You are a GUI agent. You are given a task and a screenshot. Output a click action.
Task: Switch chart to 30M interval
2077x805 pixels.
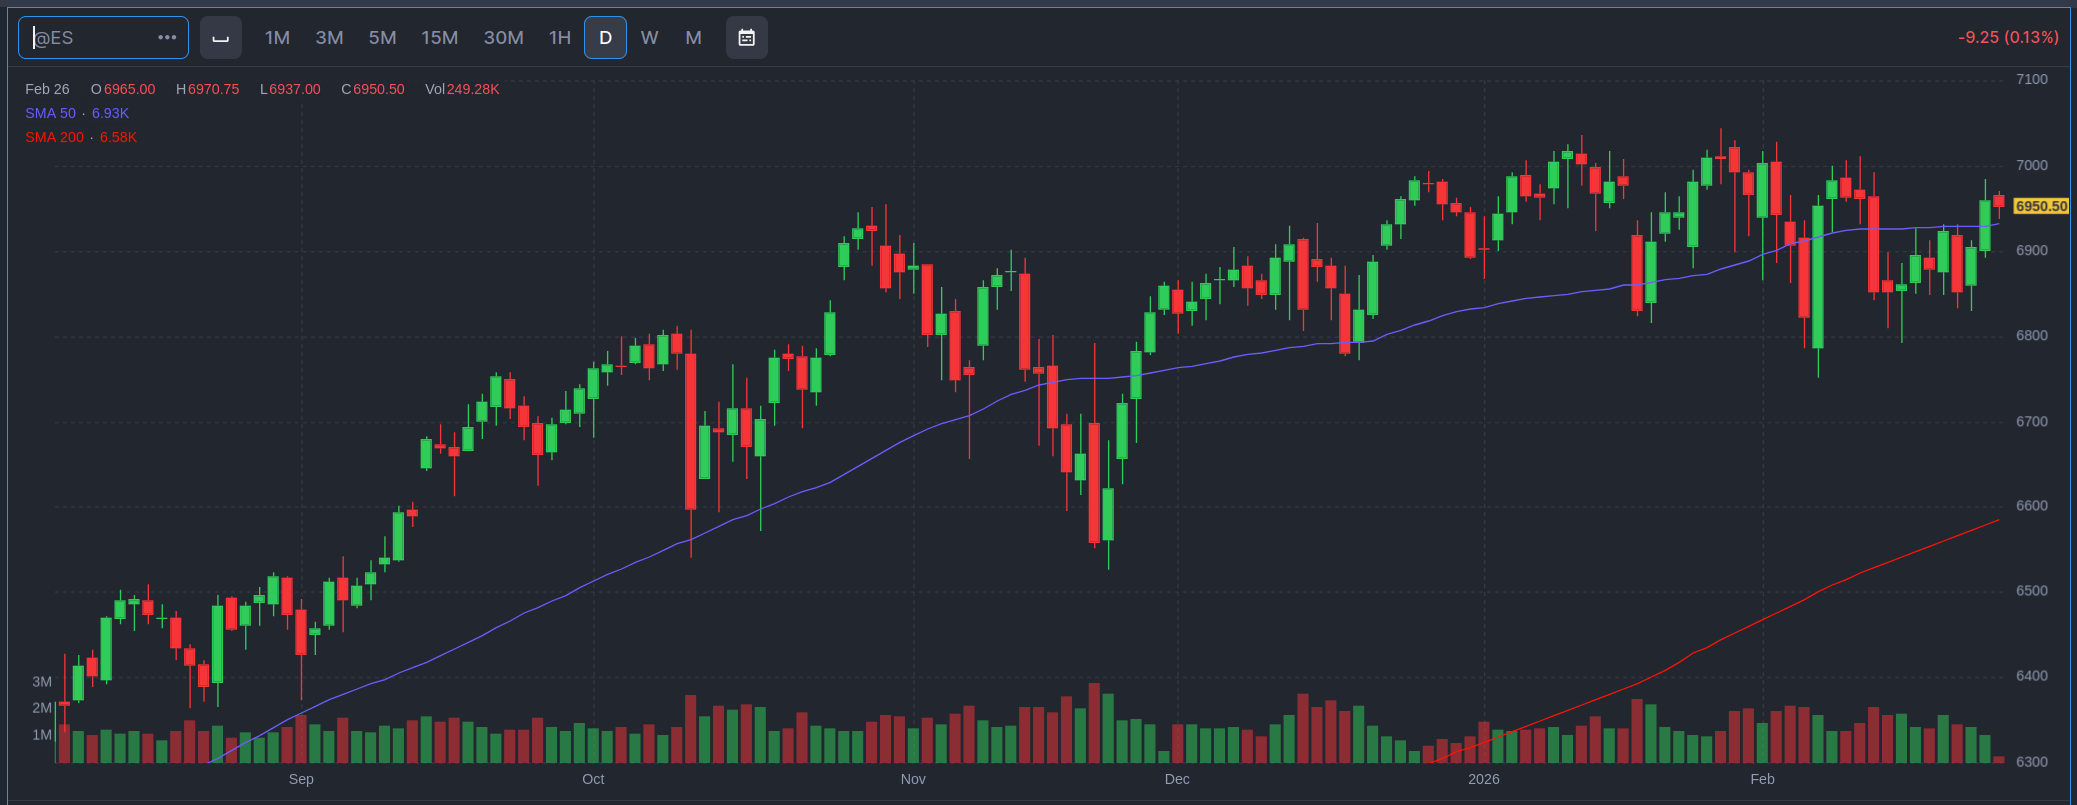(503, 38)
